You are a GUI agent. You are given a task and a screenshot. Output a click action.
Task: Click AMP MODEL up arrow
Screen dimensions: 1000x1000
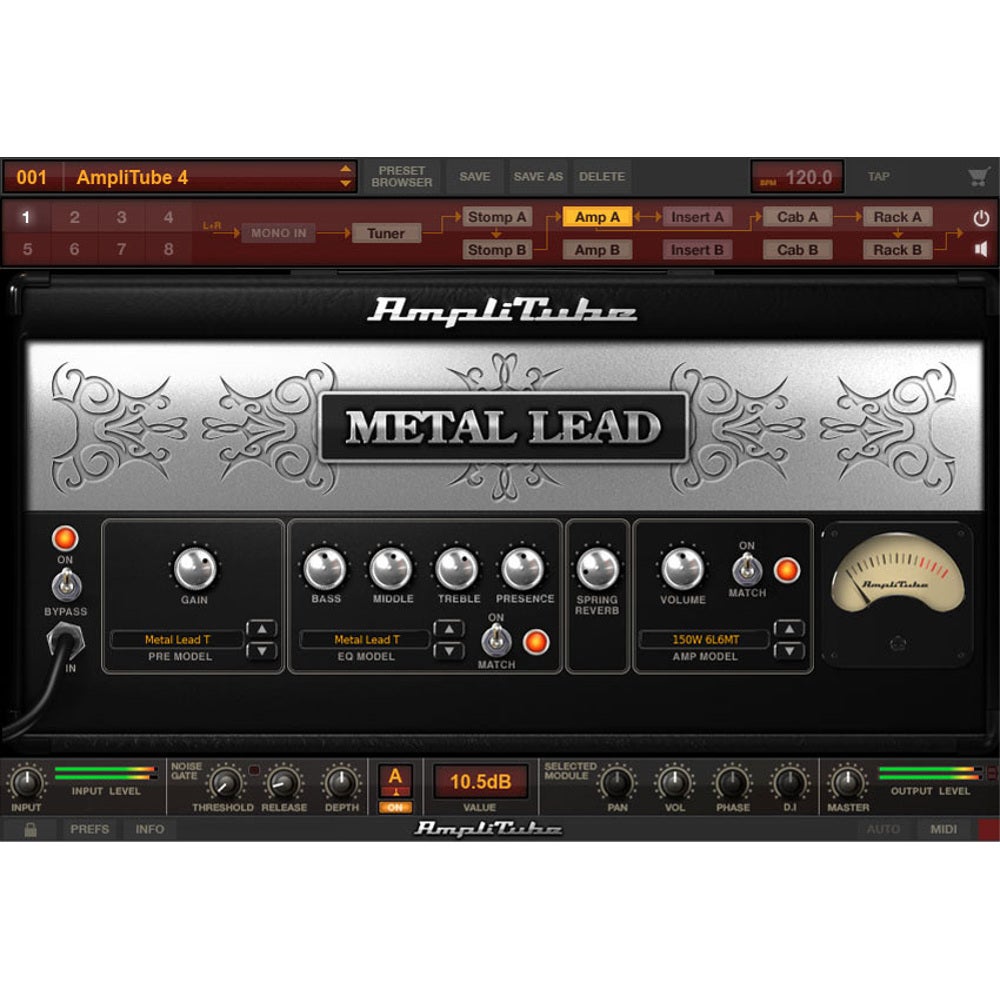(x=790, y=629)
